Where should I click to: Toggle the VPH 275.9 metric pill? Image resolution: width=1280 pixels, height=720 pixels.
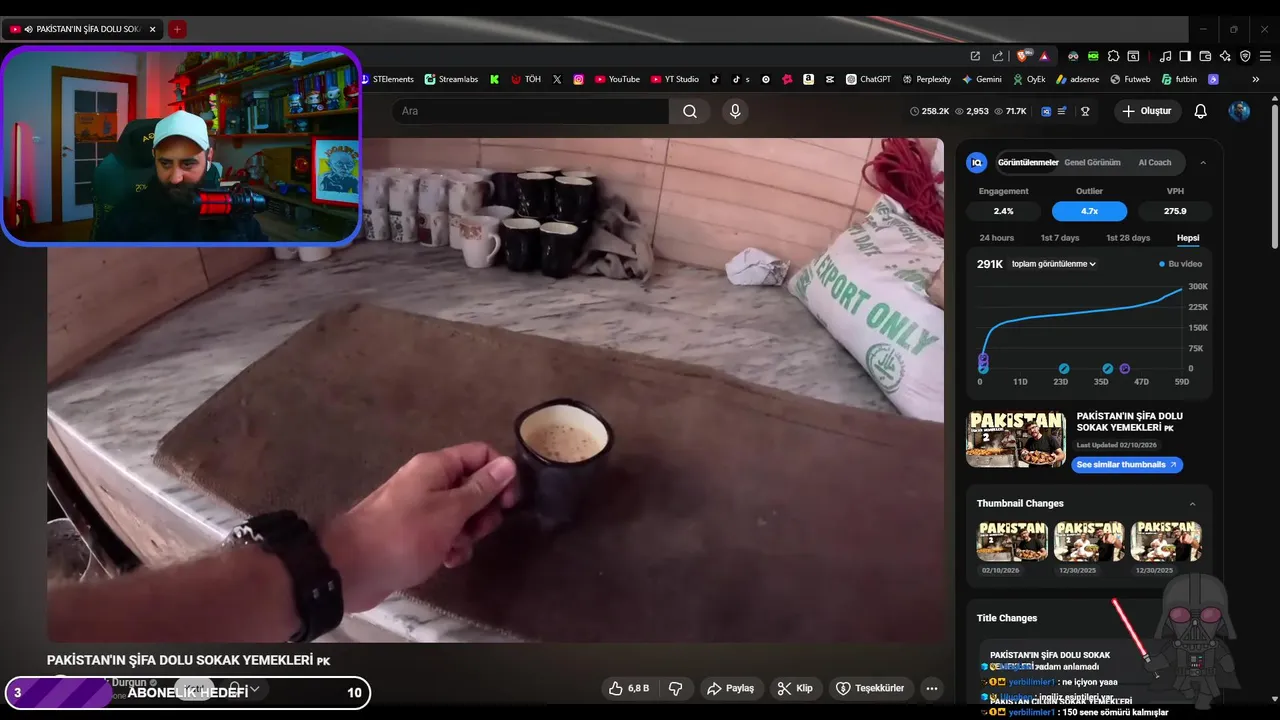[1175, 211]
